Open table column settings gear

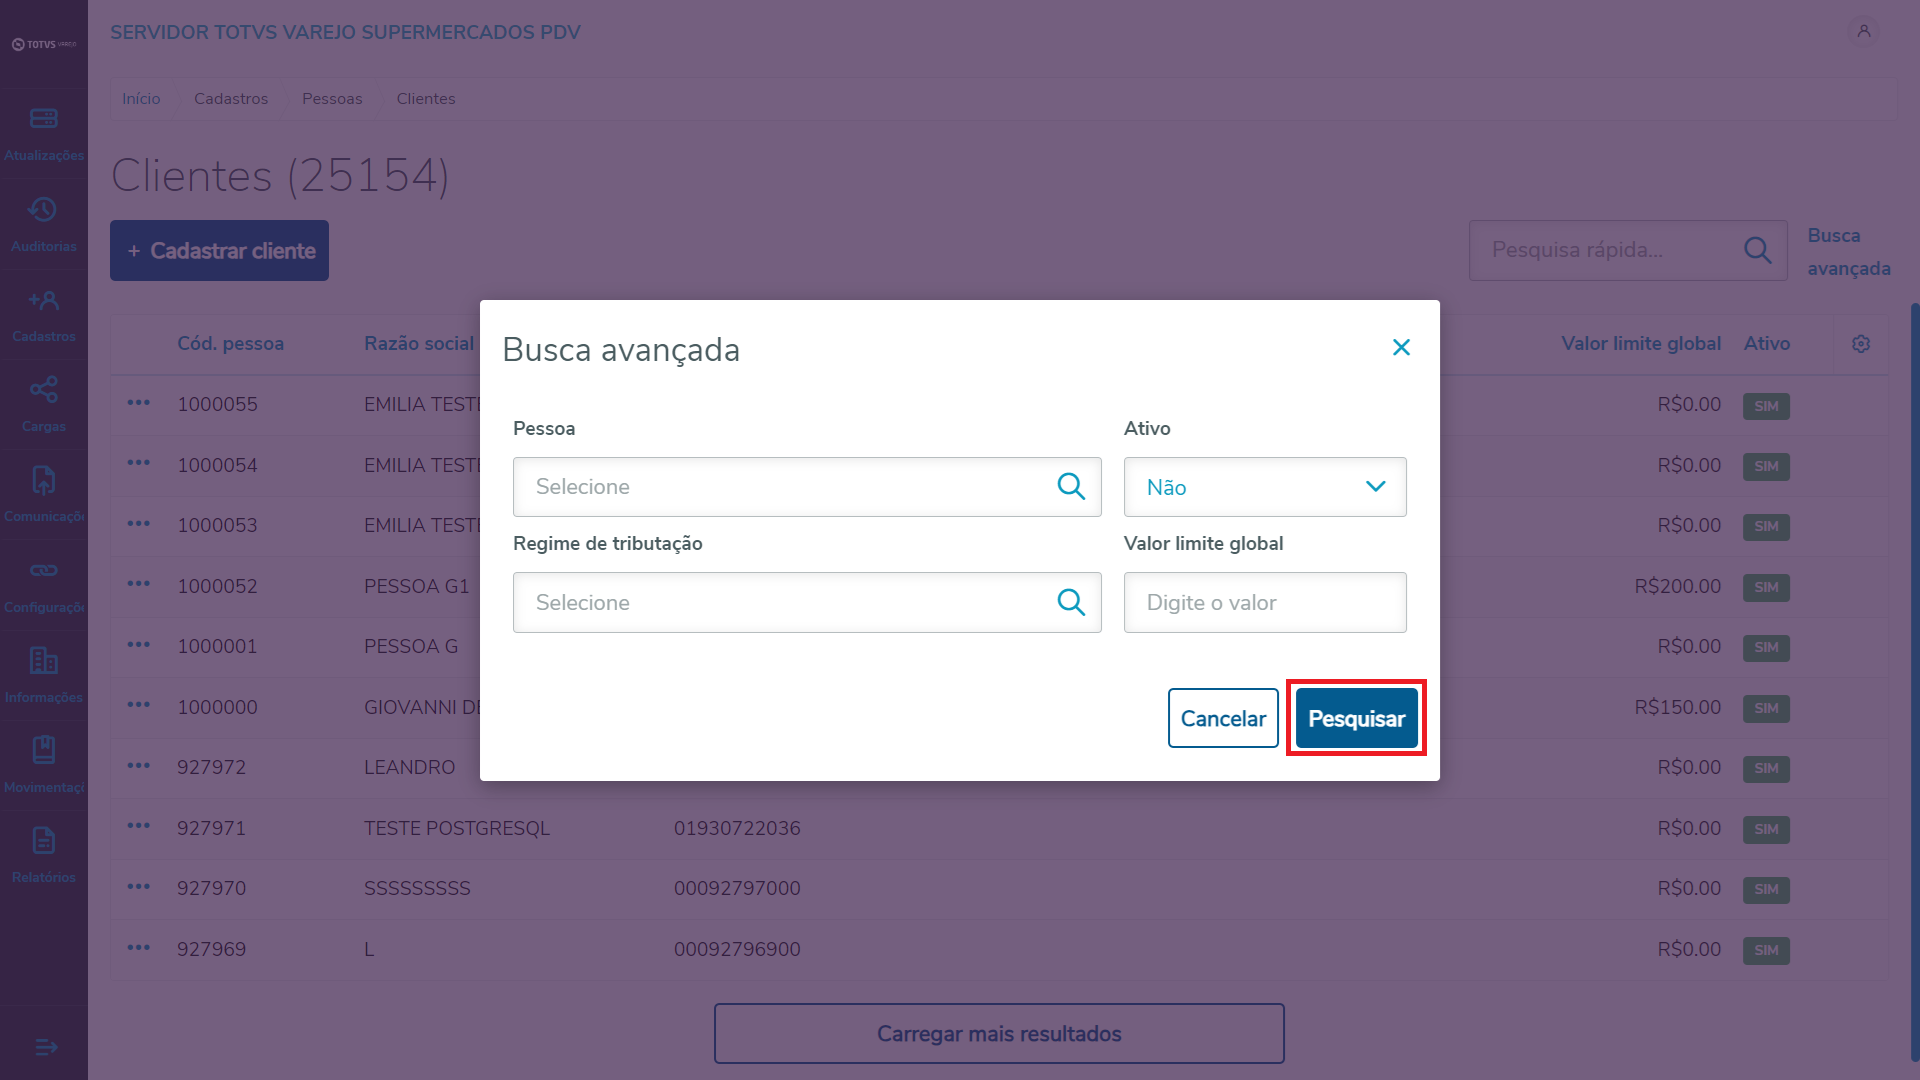coord(1860,344)
